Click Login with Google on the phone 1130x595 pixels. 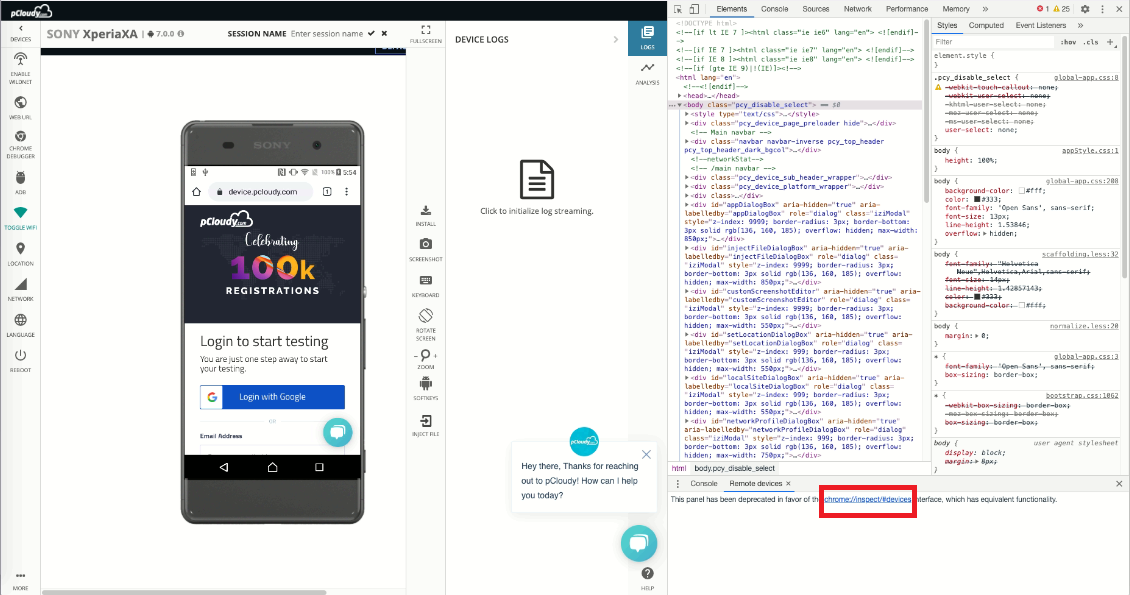coord(272,397)
